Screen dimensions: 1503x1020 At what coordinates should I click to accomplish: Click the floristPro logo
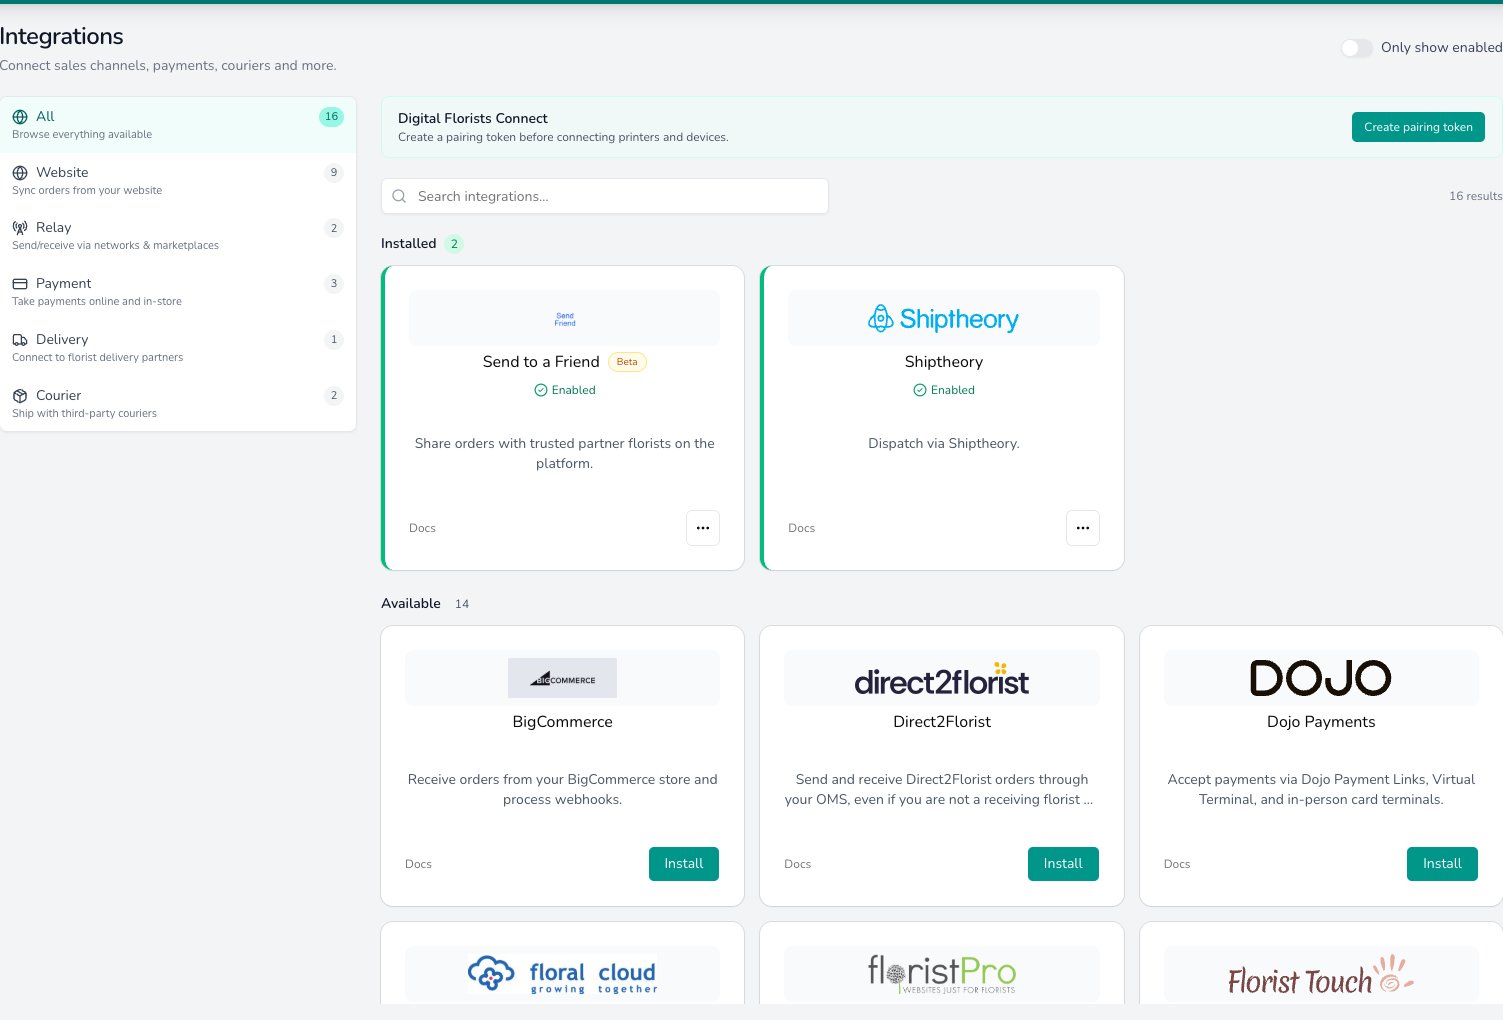click(942, 975)
